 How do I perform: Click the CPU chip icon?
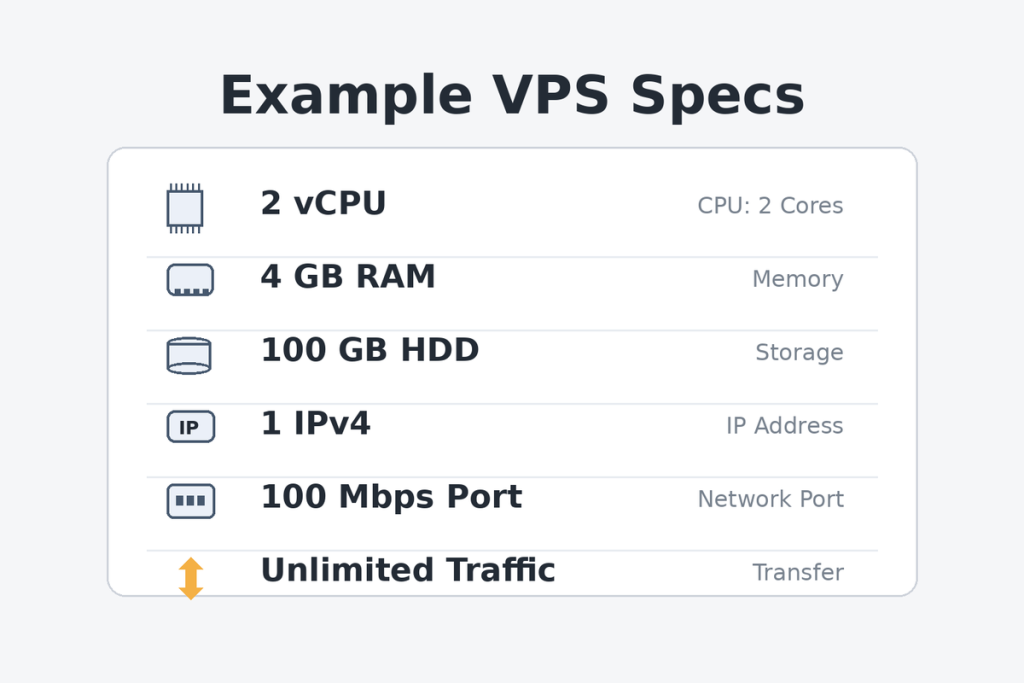[185, 208]
